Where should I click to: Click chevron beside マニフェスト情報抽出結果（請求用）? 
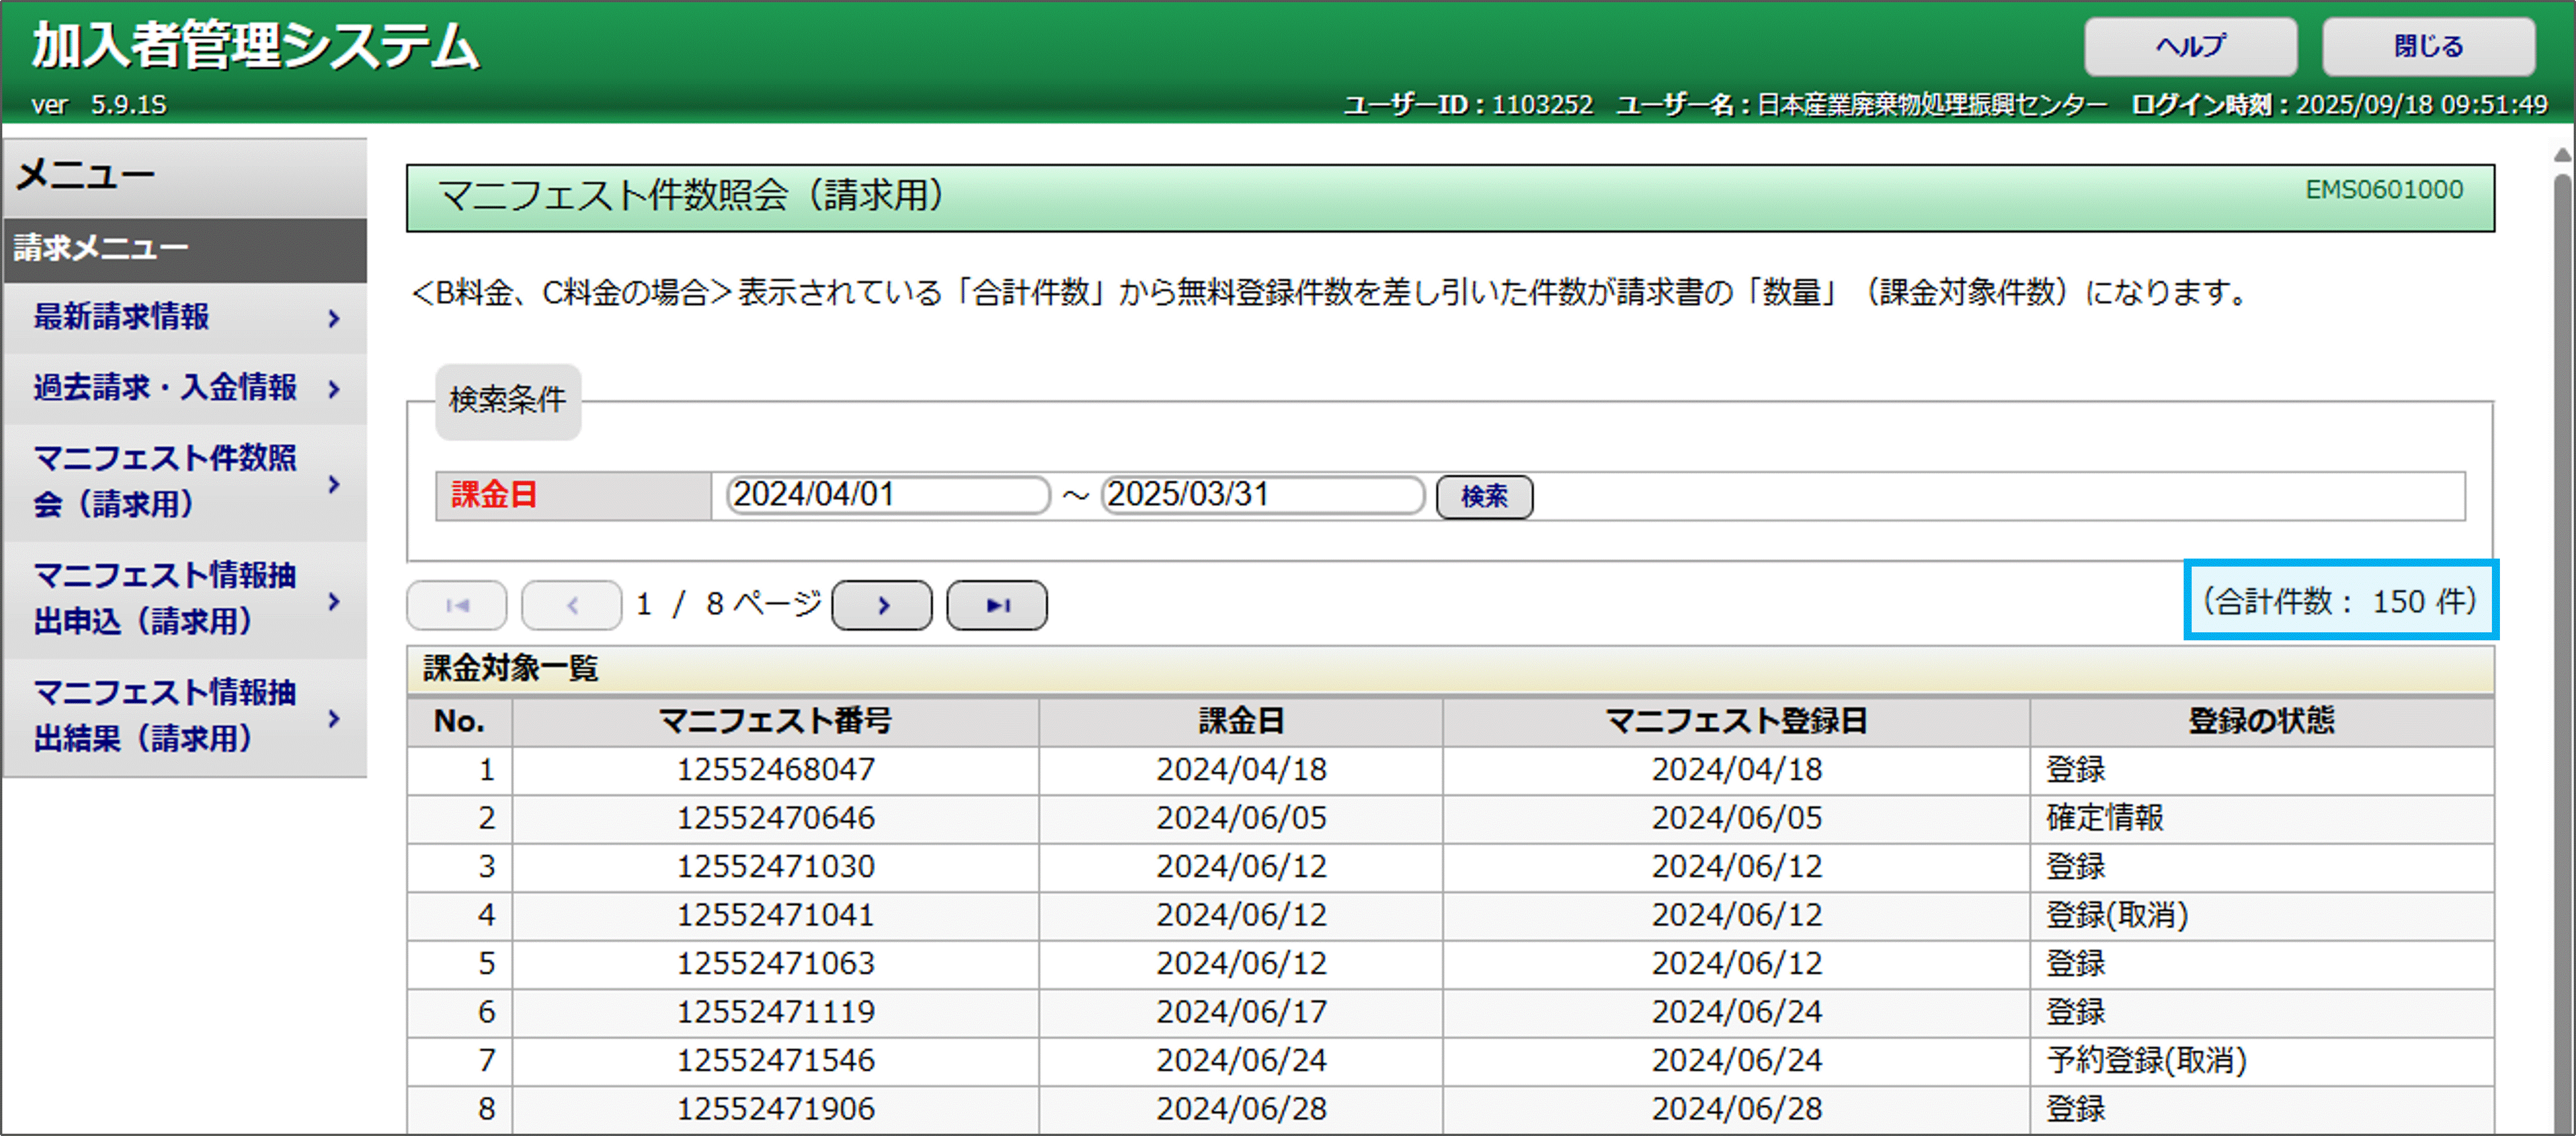point(334,718)
